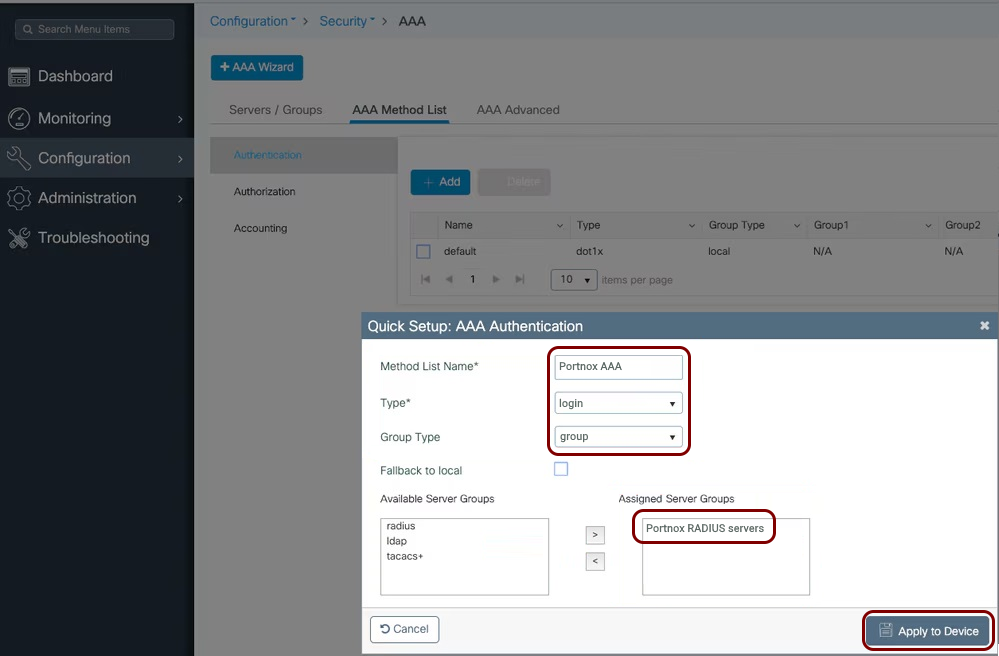
Task: Click the Configuration wrench icon
Action: (x=19, y=158)
